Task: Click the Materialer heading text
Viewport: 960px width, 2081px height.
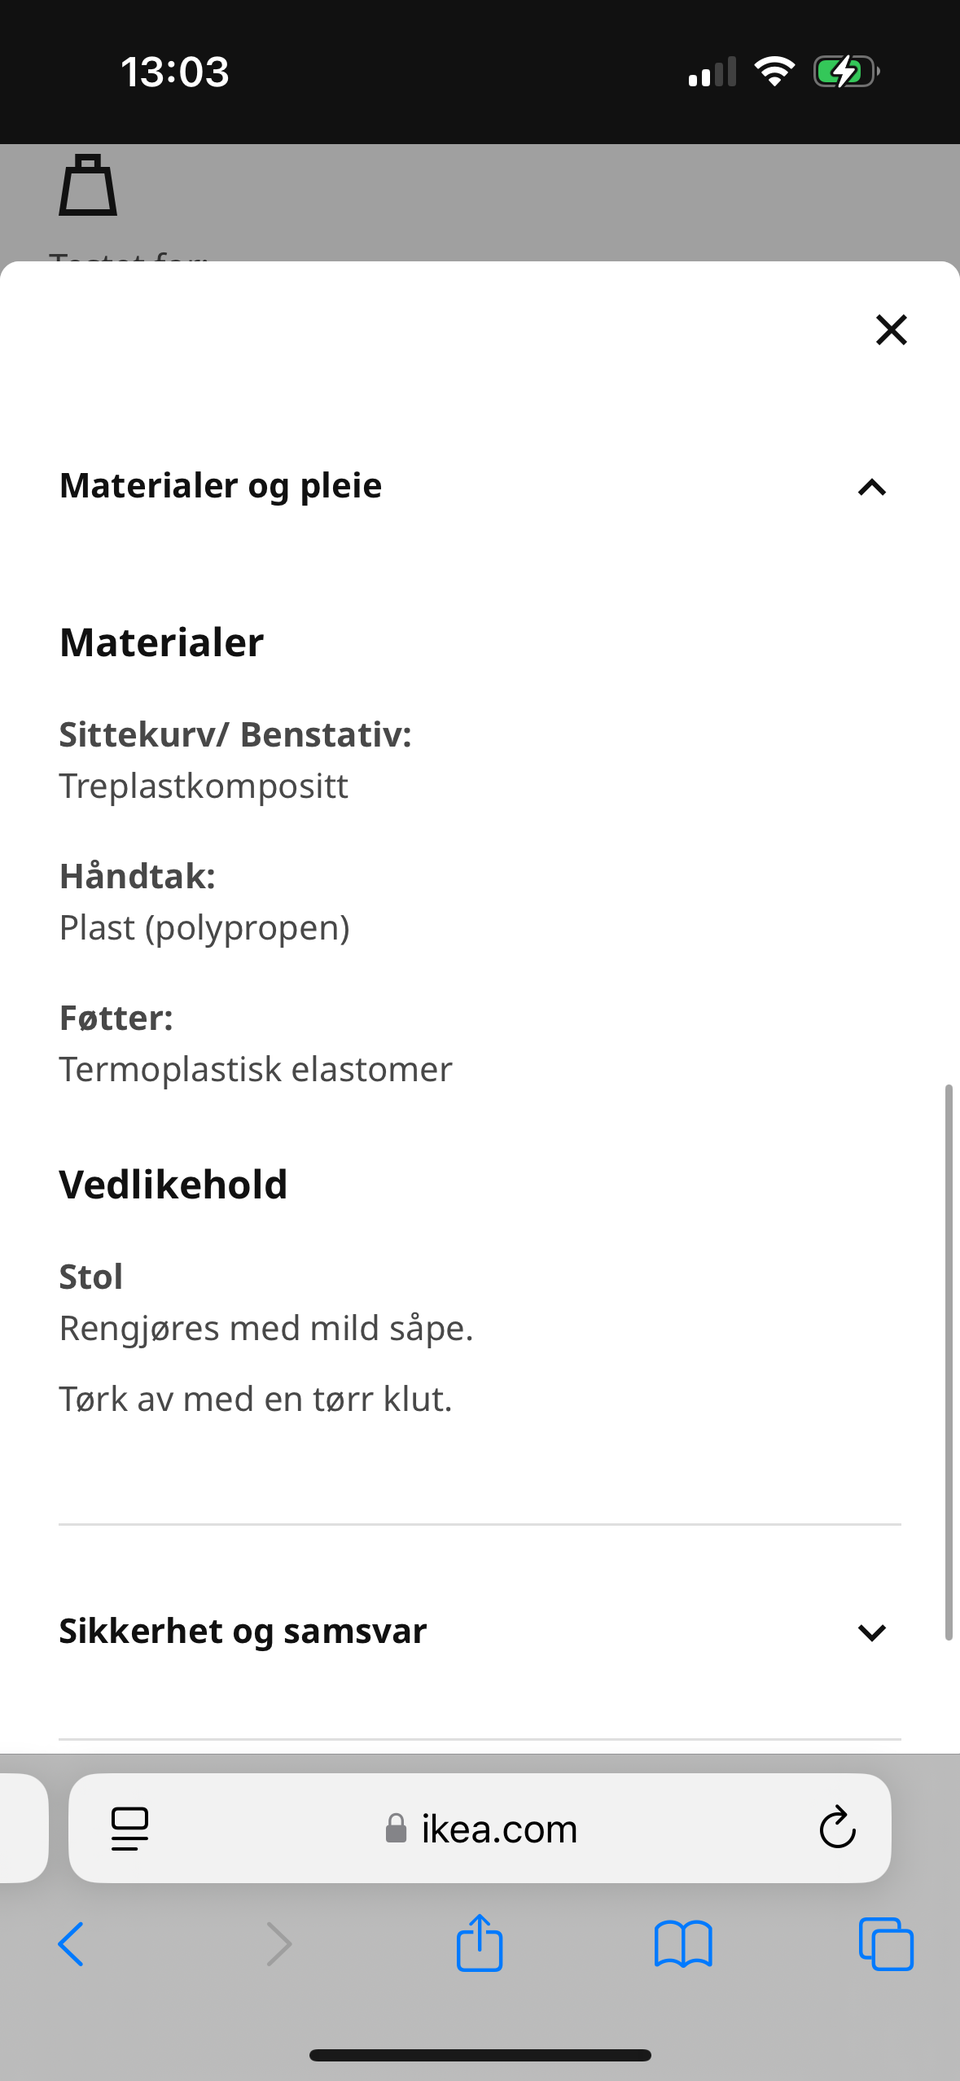Action: click(x=161, y=642)
